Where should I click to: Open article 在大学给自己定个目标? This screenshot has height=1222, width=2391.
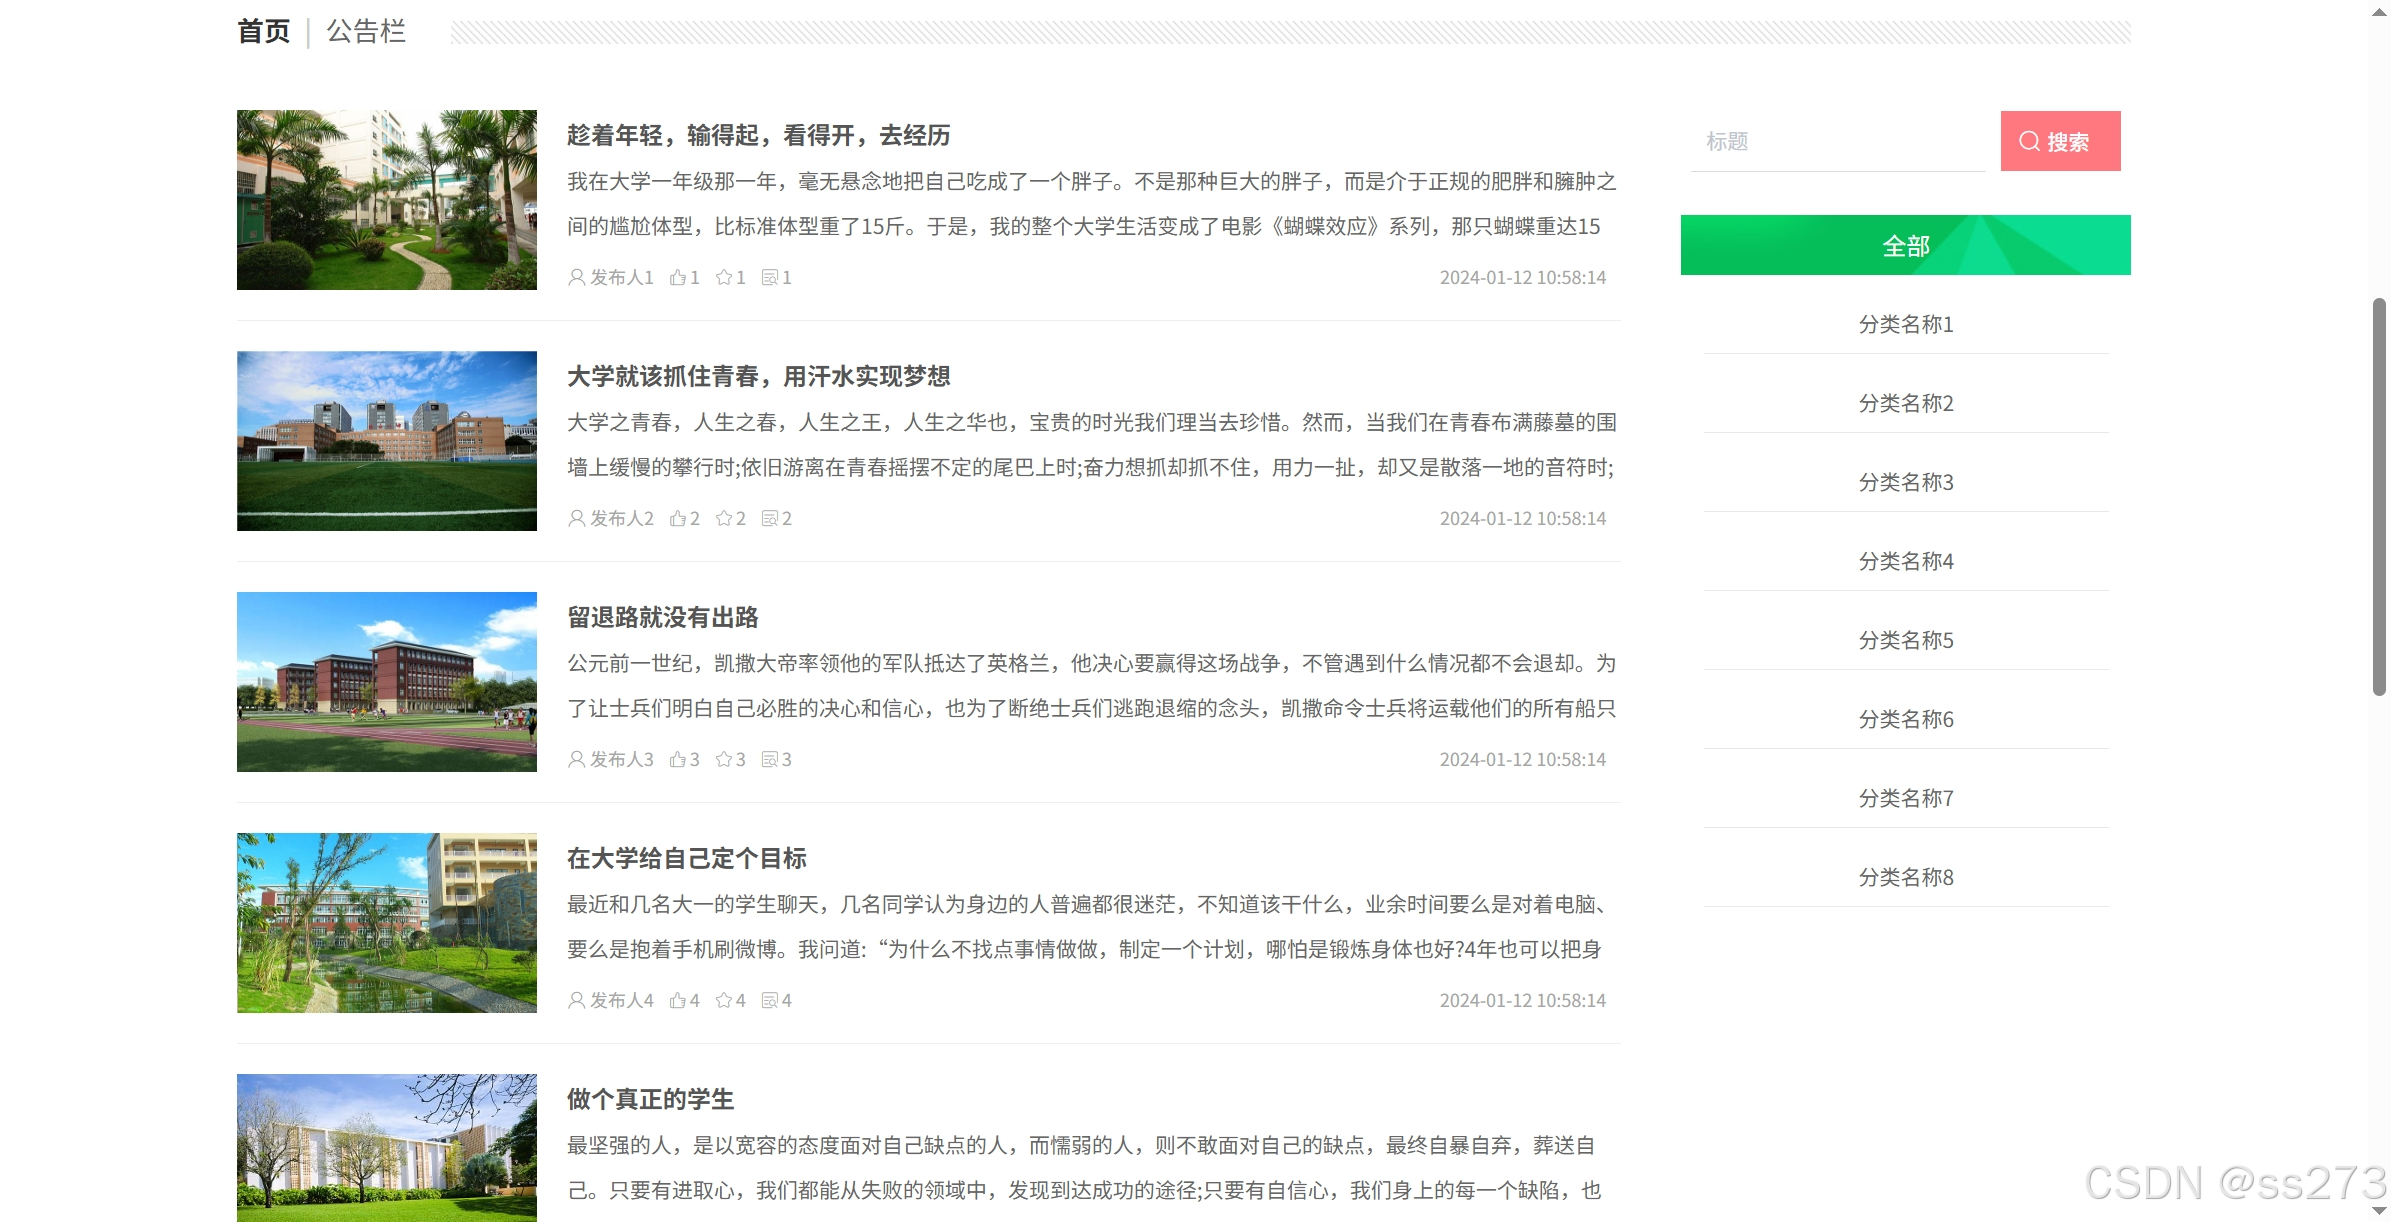686,859
